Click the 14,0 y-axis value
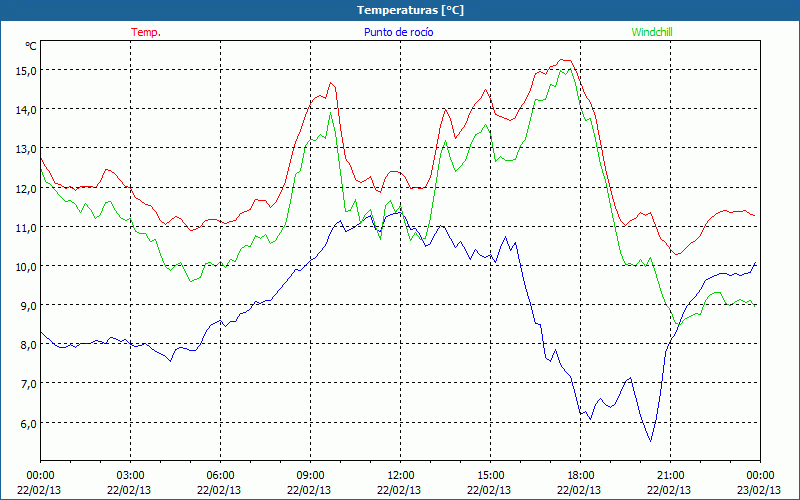800x500 pixels. [25, 110]
